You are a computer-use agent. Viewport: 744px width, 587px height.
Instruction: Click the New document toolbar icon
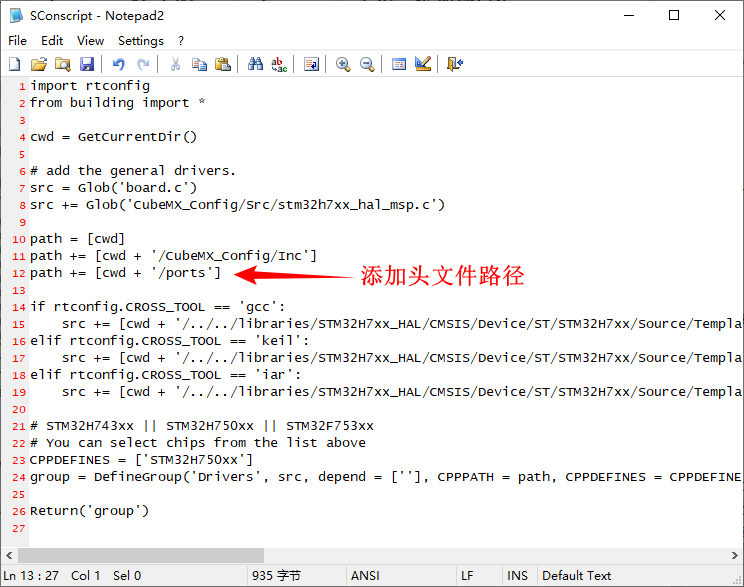[14, 64]
